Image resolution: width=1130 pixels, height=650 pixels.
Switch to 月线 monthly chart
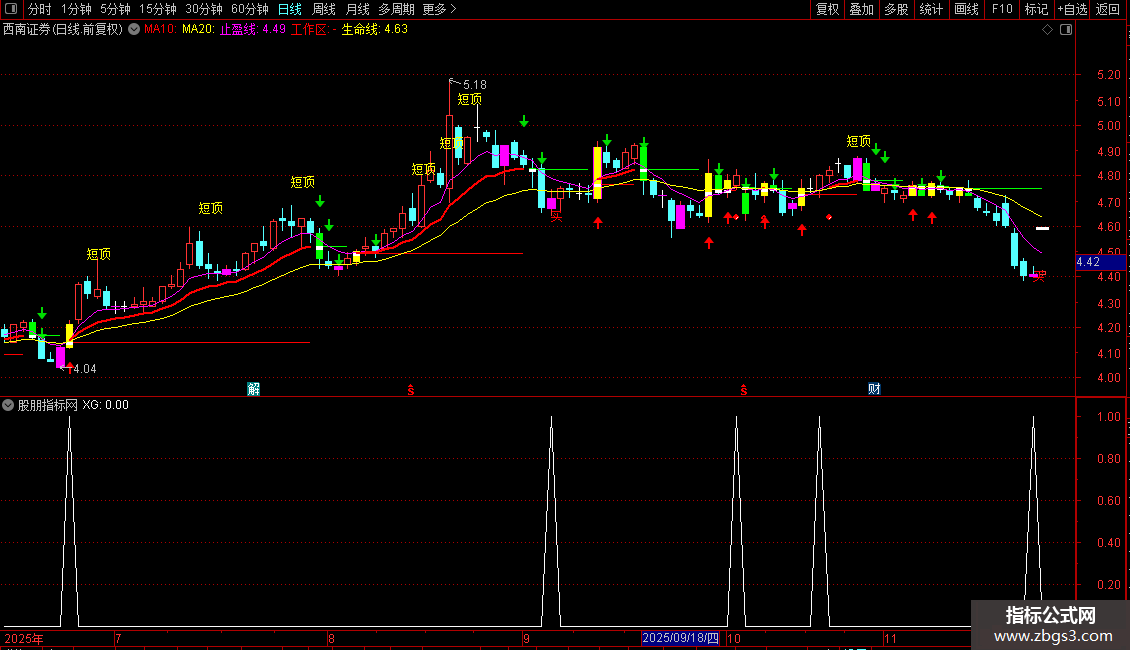coord(357,9)
